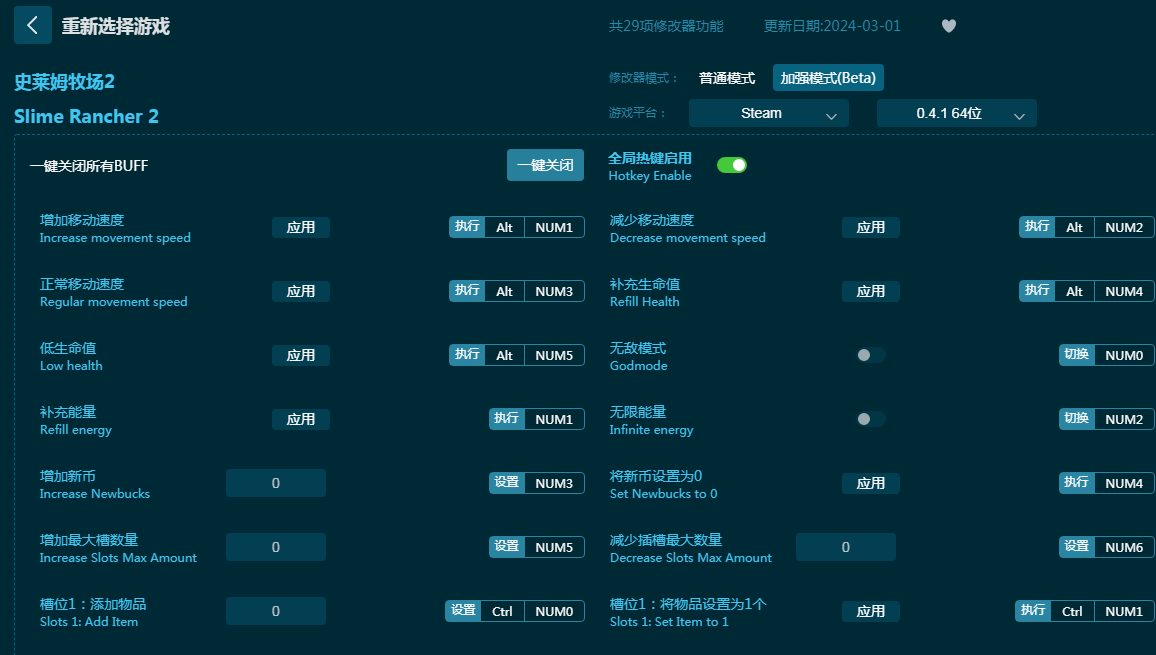Click Decrease Slots Max Amount value field
This screenshot has width=1156, height=655.
coord(846,547)
